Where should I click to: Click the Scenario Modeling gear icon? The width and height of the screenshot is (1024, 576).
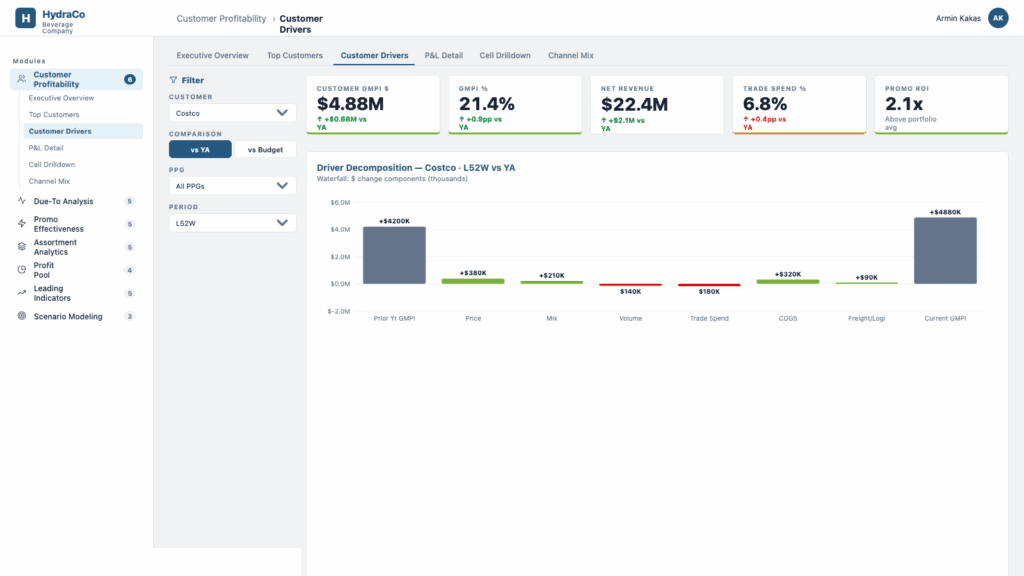22,316
